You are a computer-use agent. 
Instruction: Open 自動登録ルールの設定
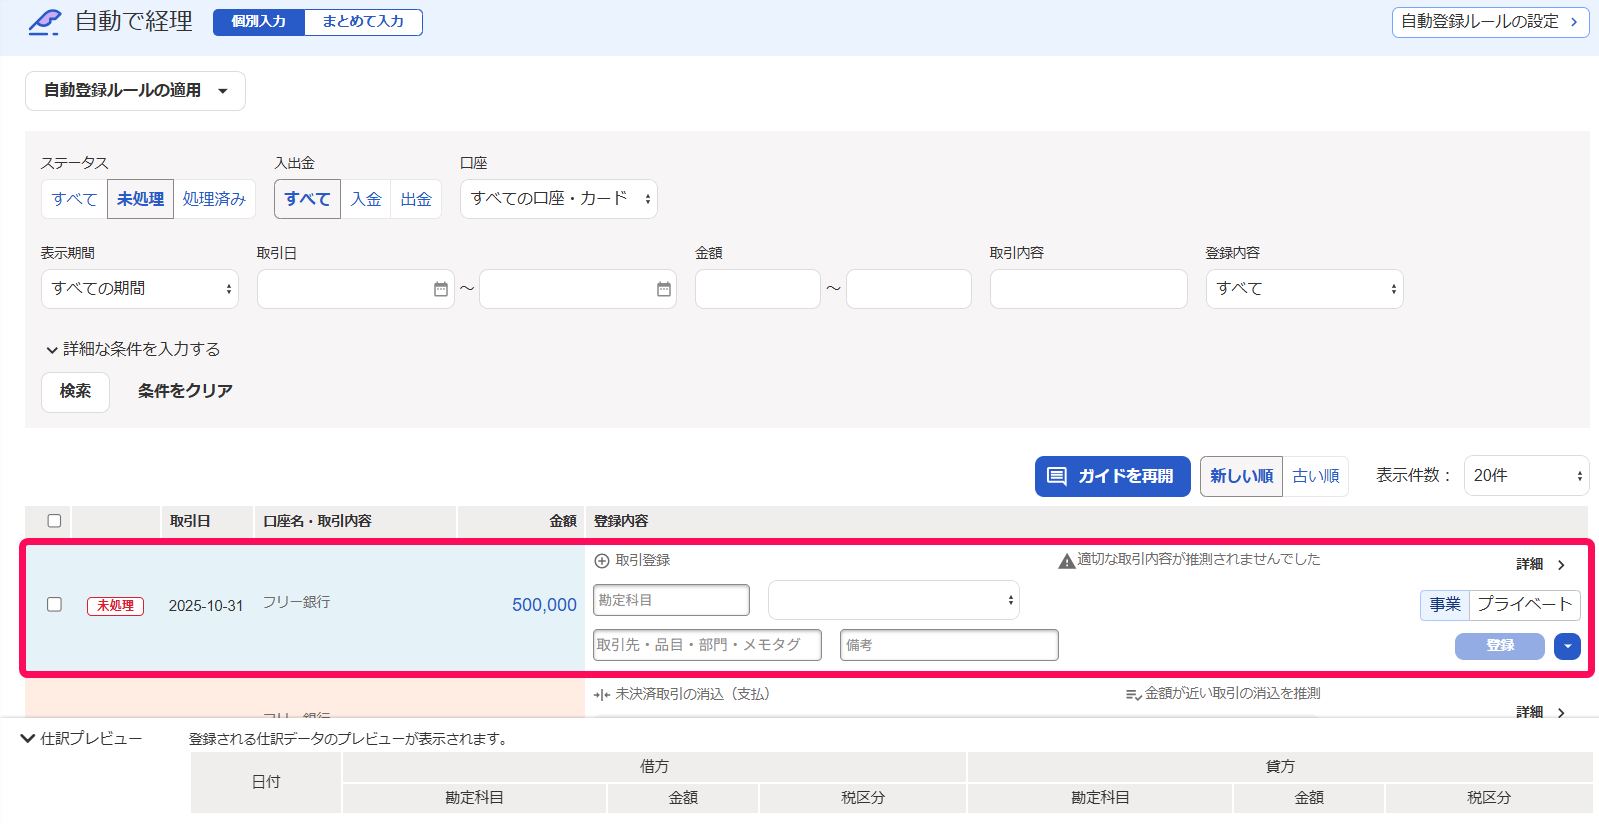coord(1490,22)
